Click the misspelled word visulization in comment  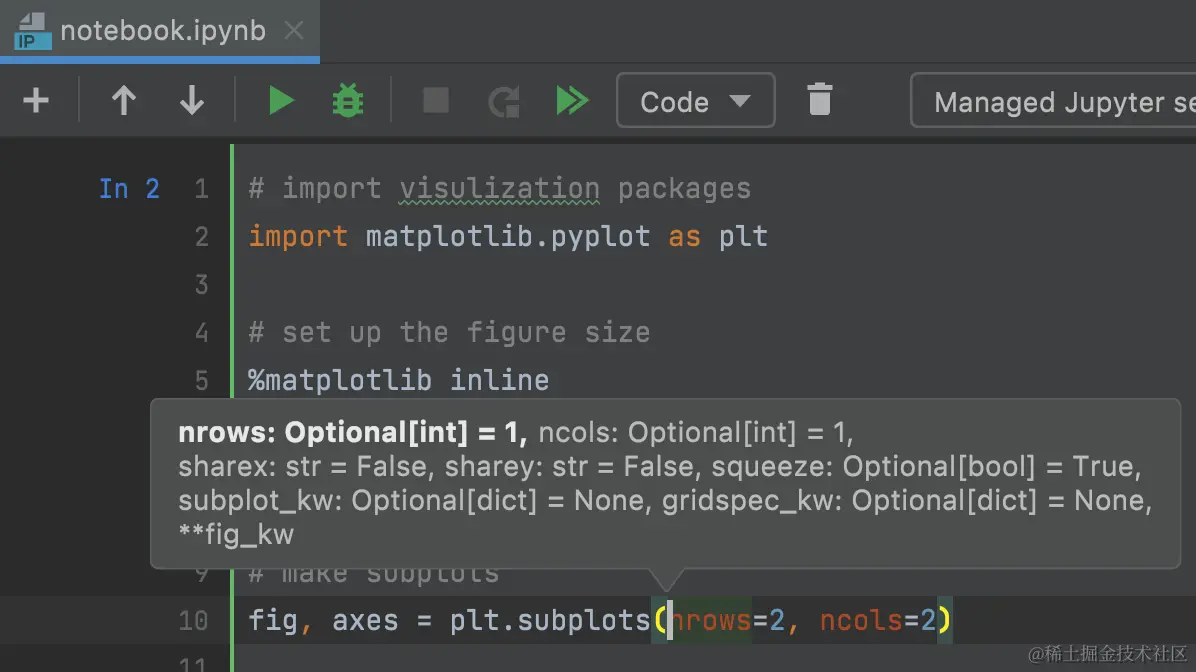500,188
